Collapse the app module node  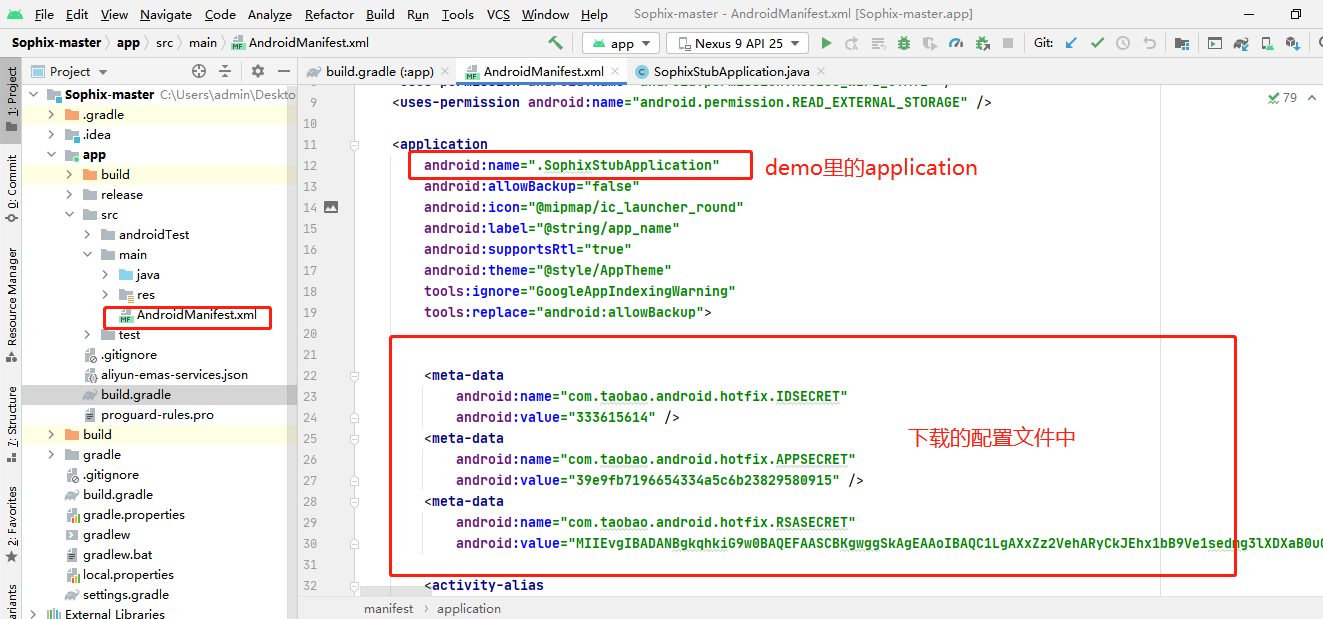pyautogui.click(x=51, y=154)
